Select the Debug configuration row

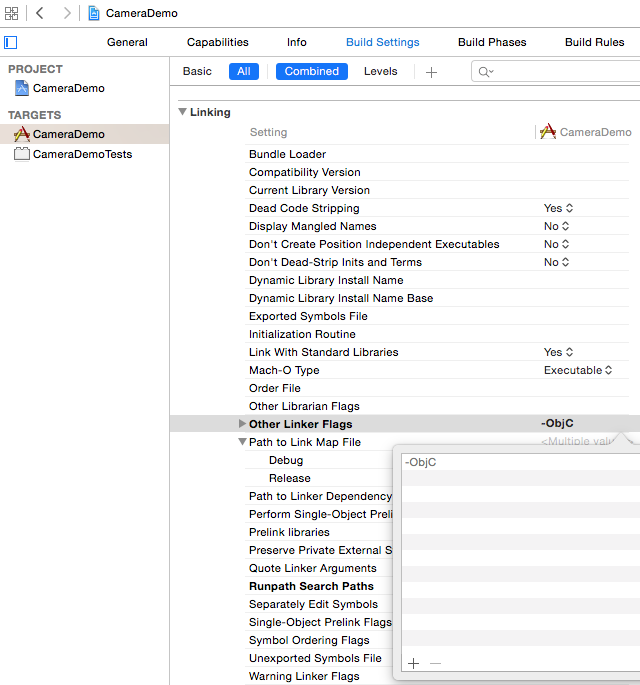286,460
